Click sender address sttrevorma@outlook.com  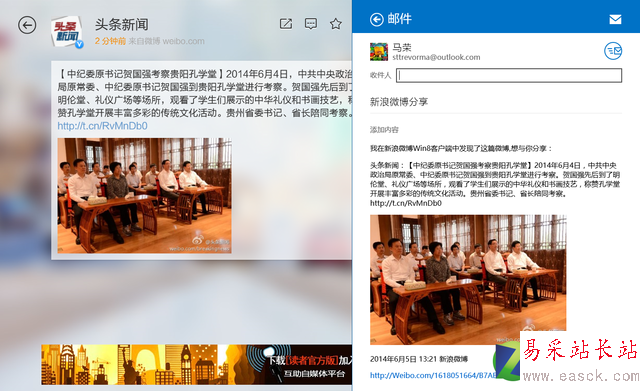coord(436,57)
